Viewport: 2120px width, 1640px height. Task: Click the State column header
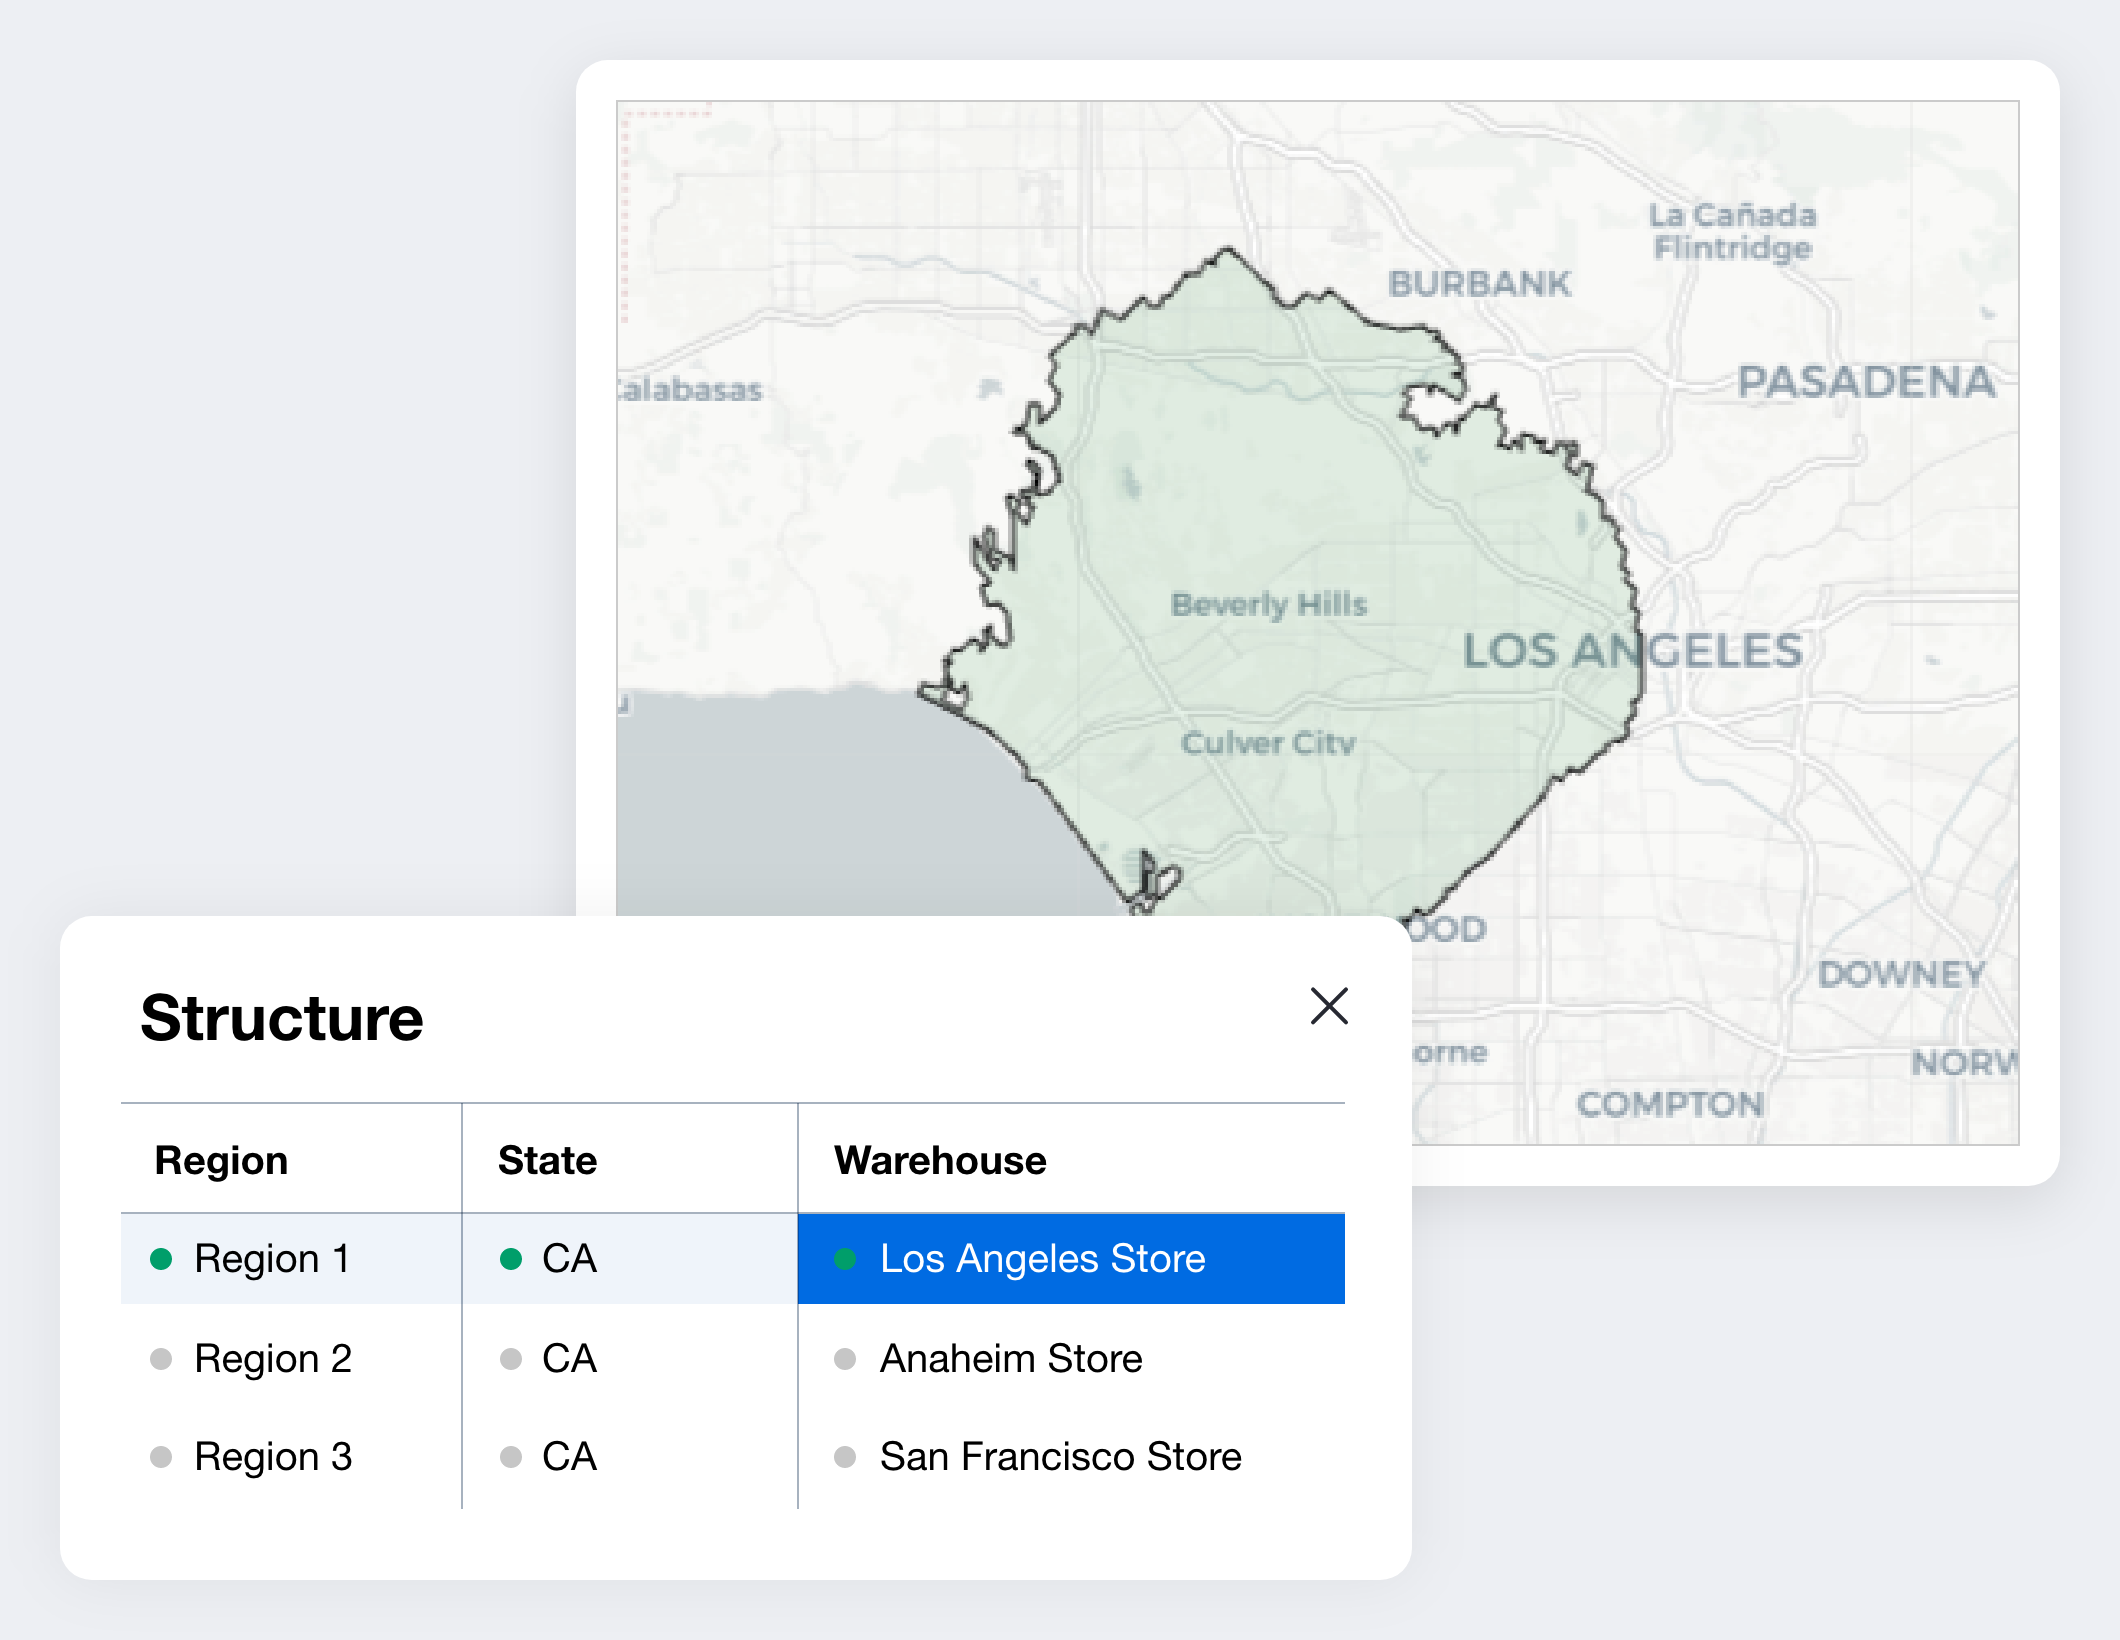coord(547,1160)
